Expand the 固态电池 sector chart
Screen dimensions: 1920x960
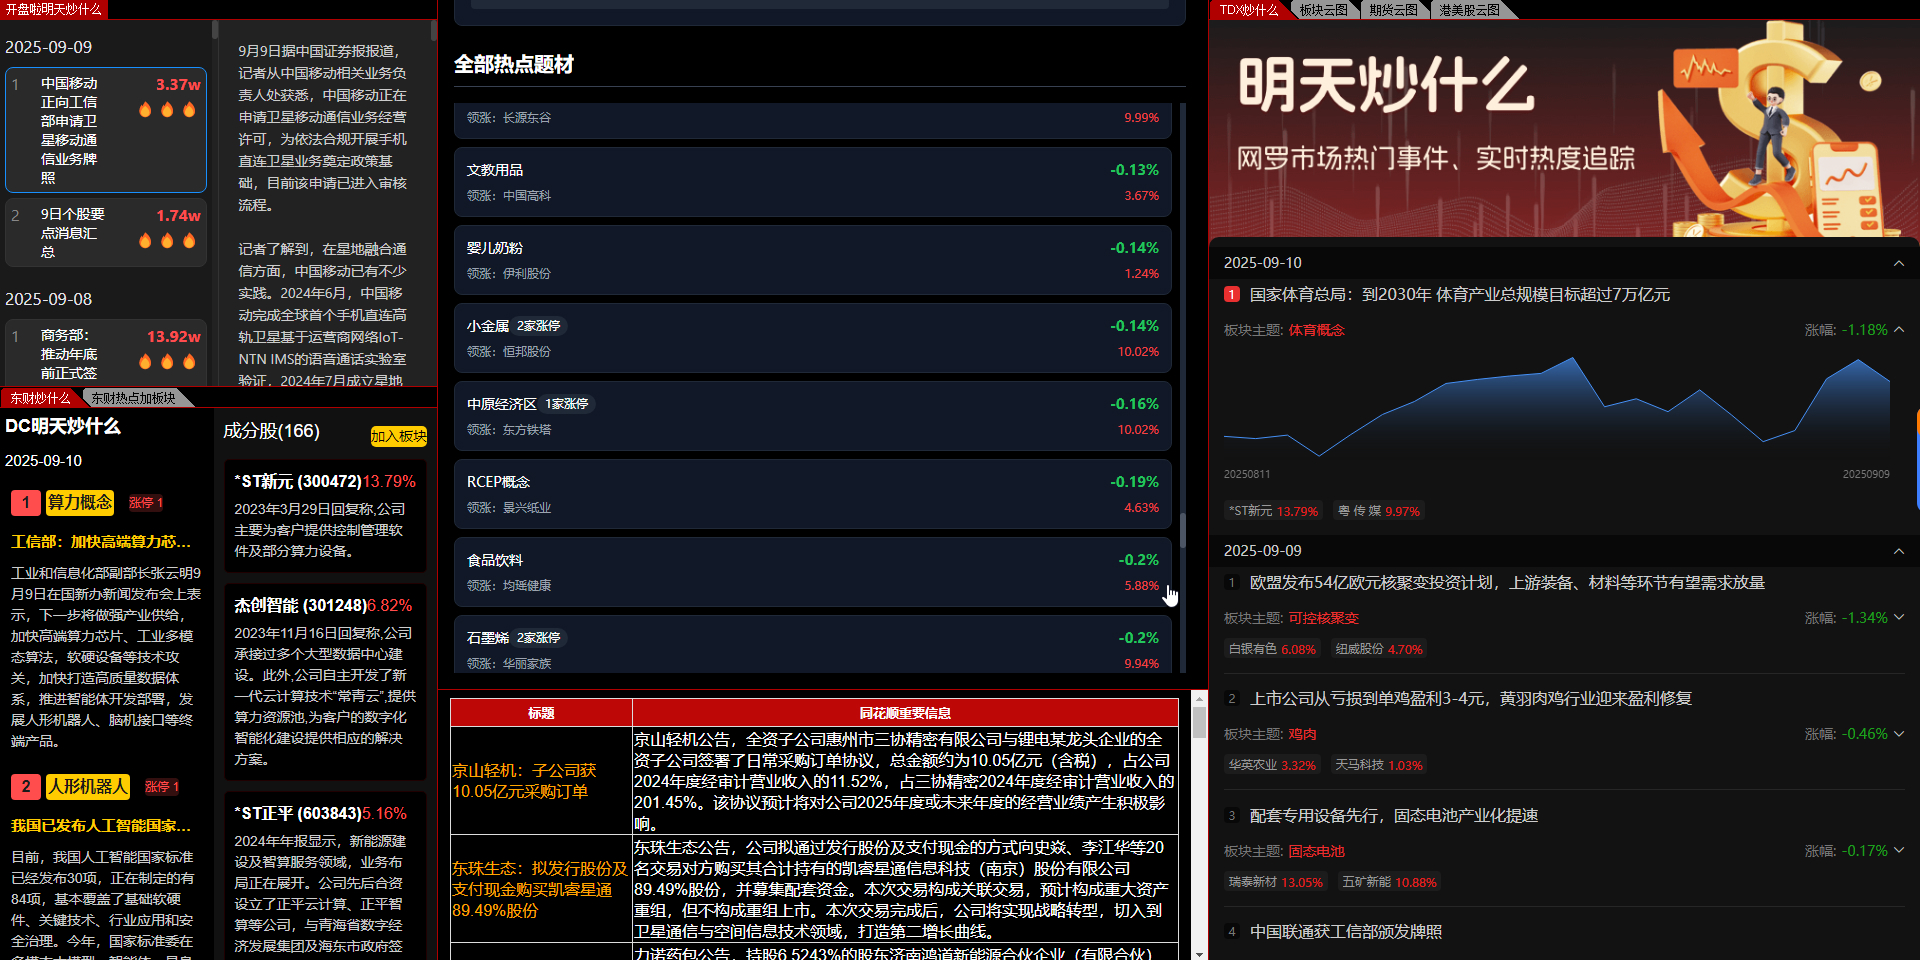tap(1899, 850)
